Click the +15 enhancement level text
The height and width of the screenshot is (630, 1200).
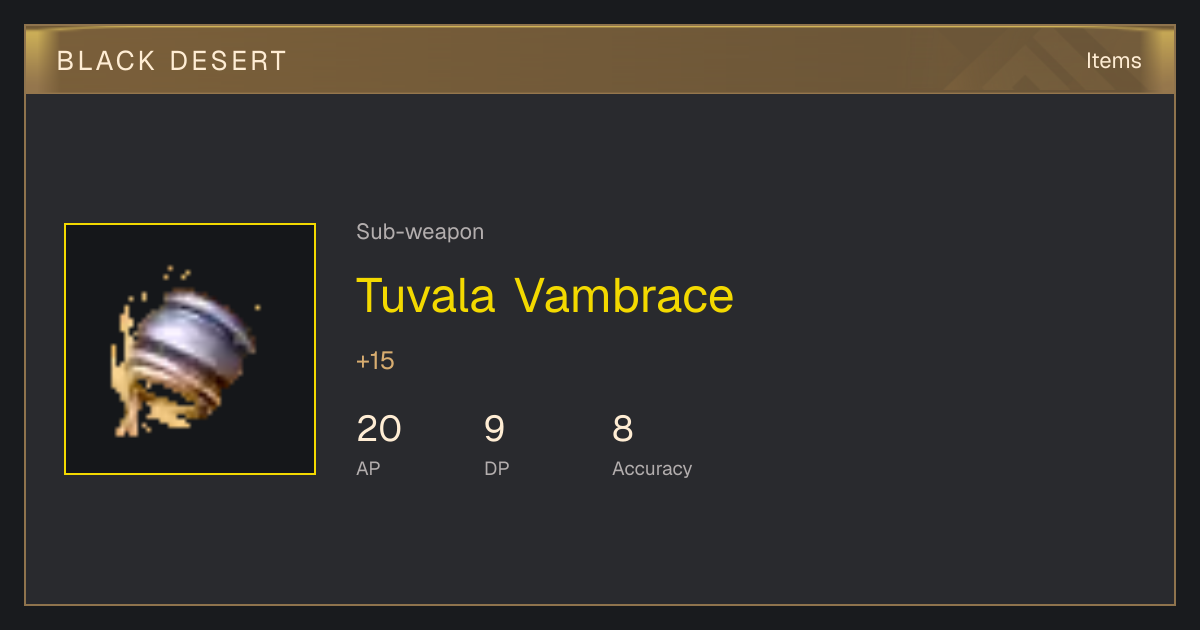tap(375, 361)
